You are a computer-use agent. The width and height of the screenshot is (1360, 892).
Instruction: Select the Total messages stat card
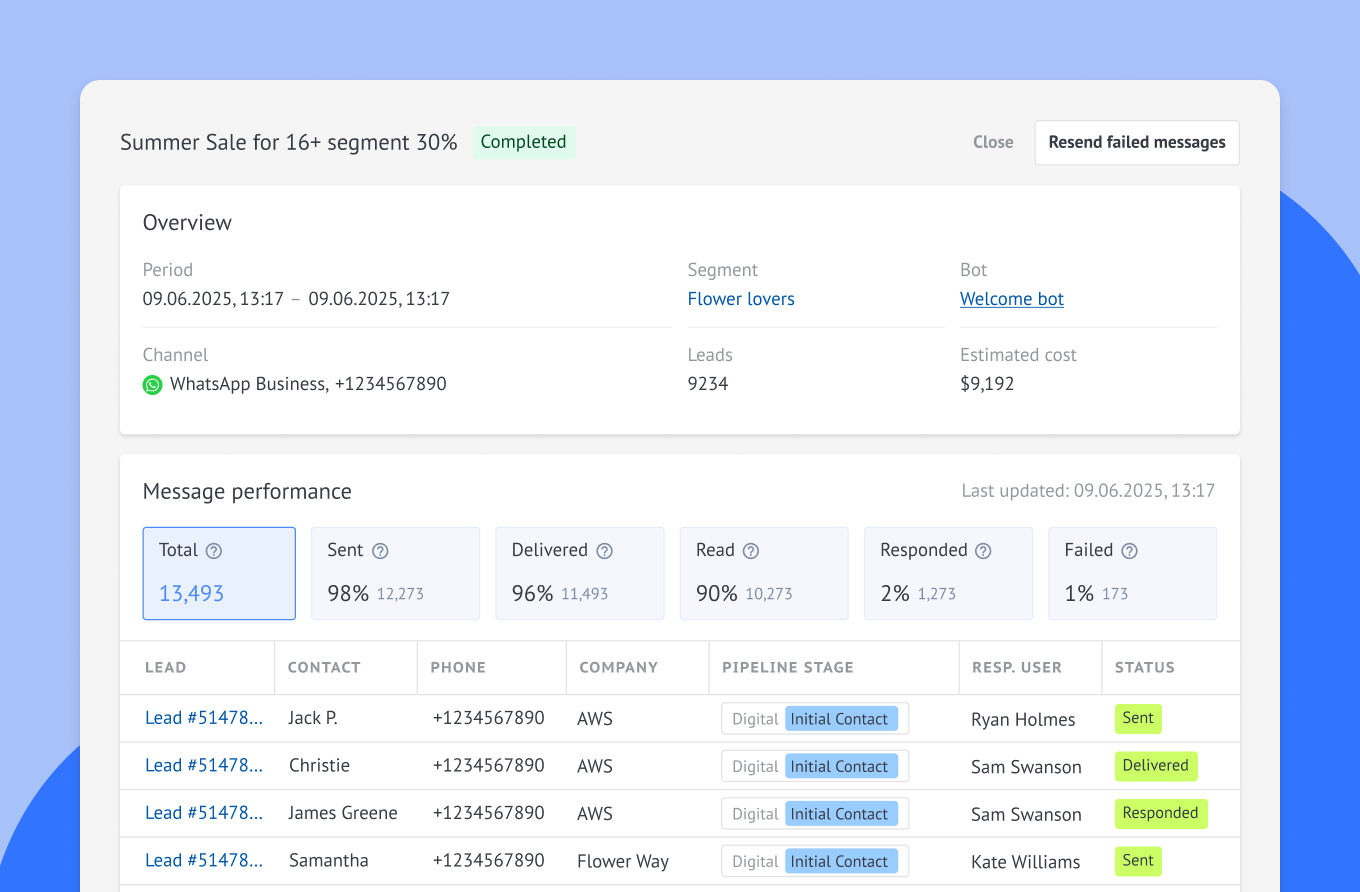click(x=219, y=573)
